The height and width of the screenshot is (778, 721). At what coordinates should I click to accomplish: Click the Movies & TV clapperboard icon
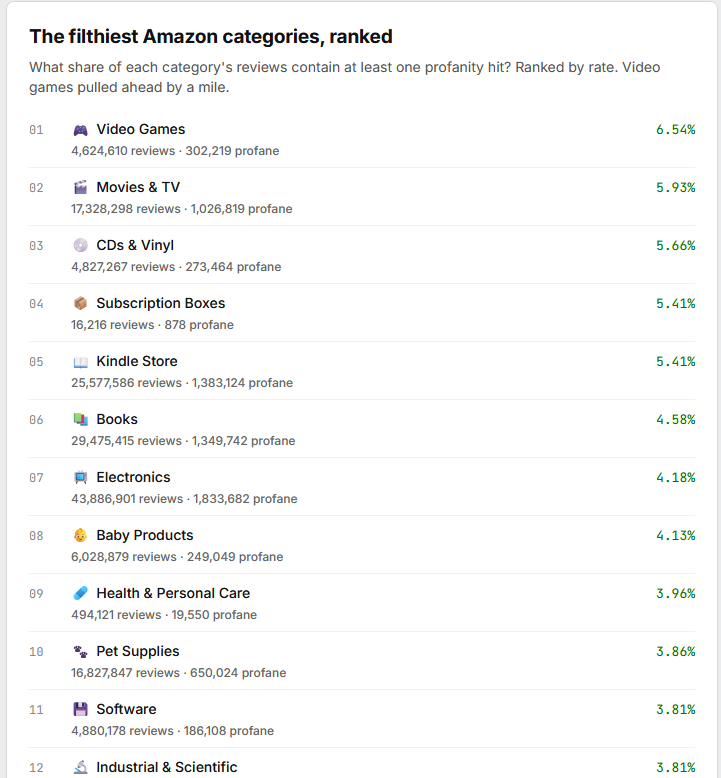80,188
